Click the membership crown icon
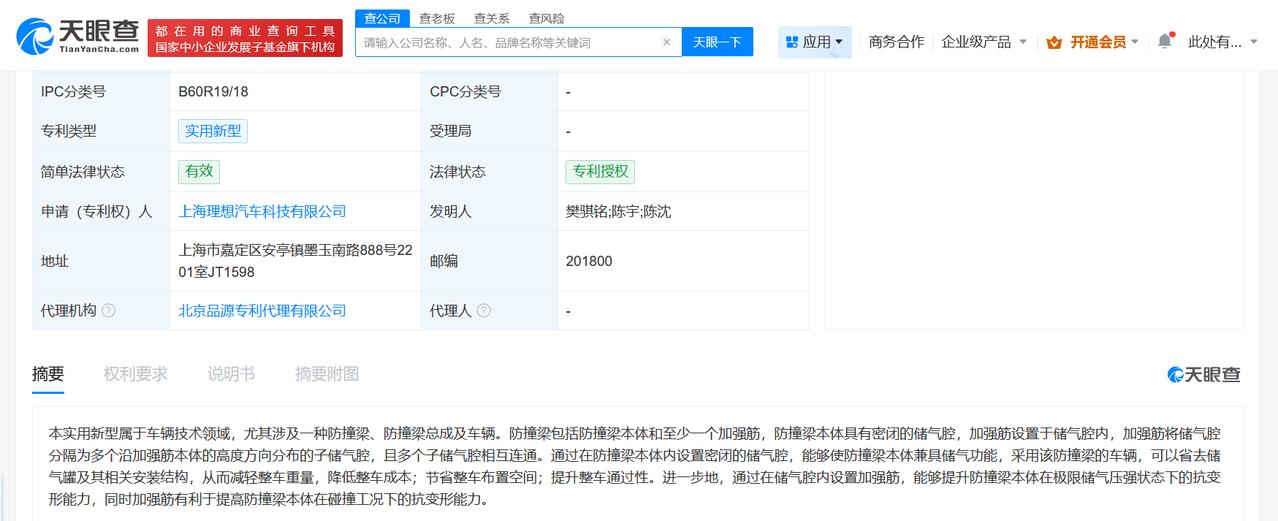 coord(1054,42)
